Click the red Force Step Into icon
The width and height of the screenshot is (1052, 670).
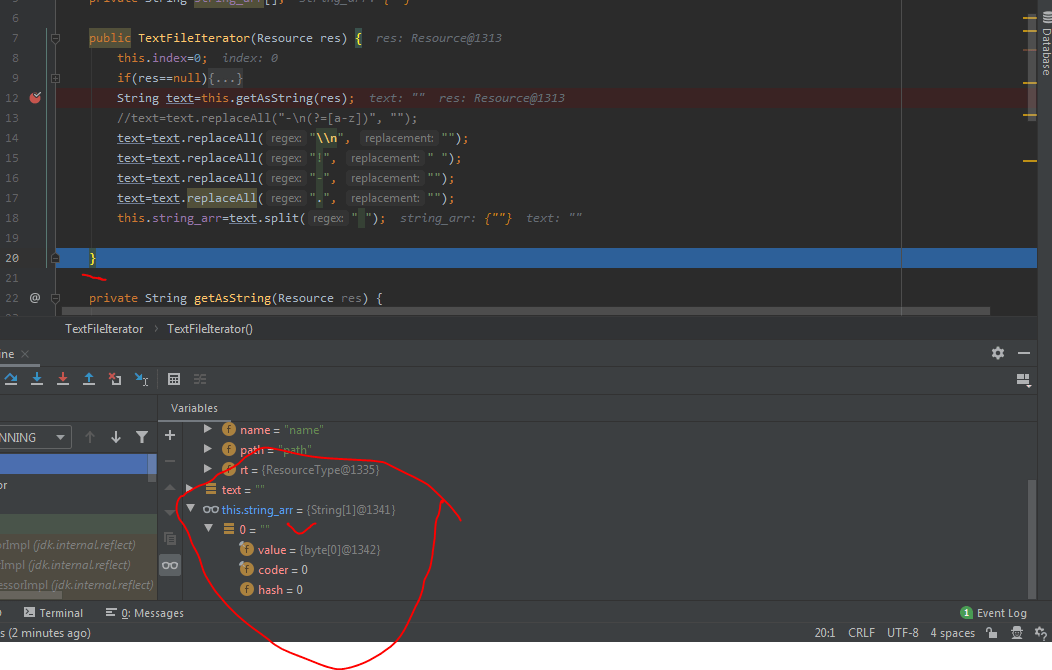[62, 379]
